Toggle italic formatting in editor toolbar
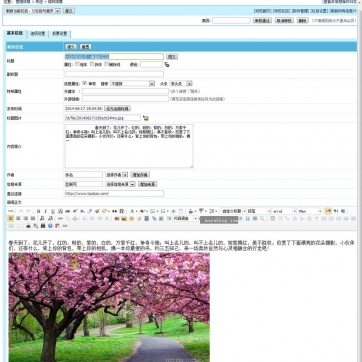The width and height of the screenshot is (362, 362). [x=45, y=211]
